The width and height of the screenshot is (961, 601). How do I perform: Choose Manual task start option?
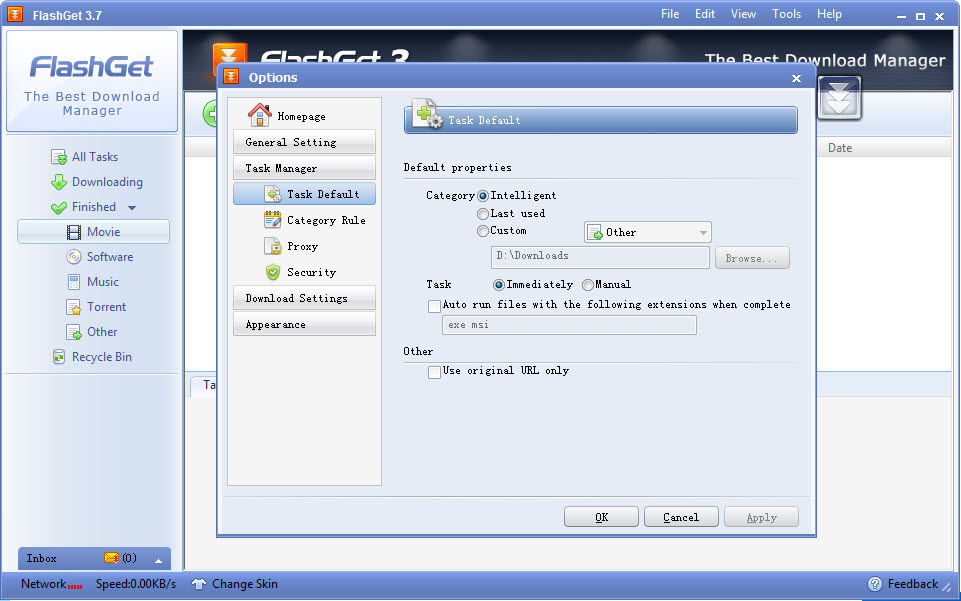tap(588, 285)
